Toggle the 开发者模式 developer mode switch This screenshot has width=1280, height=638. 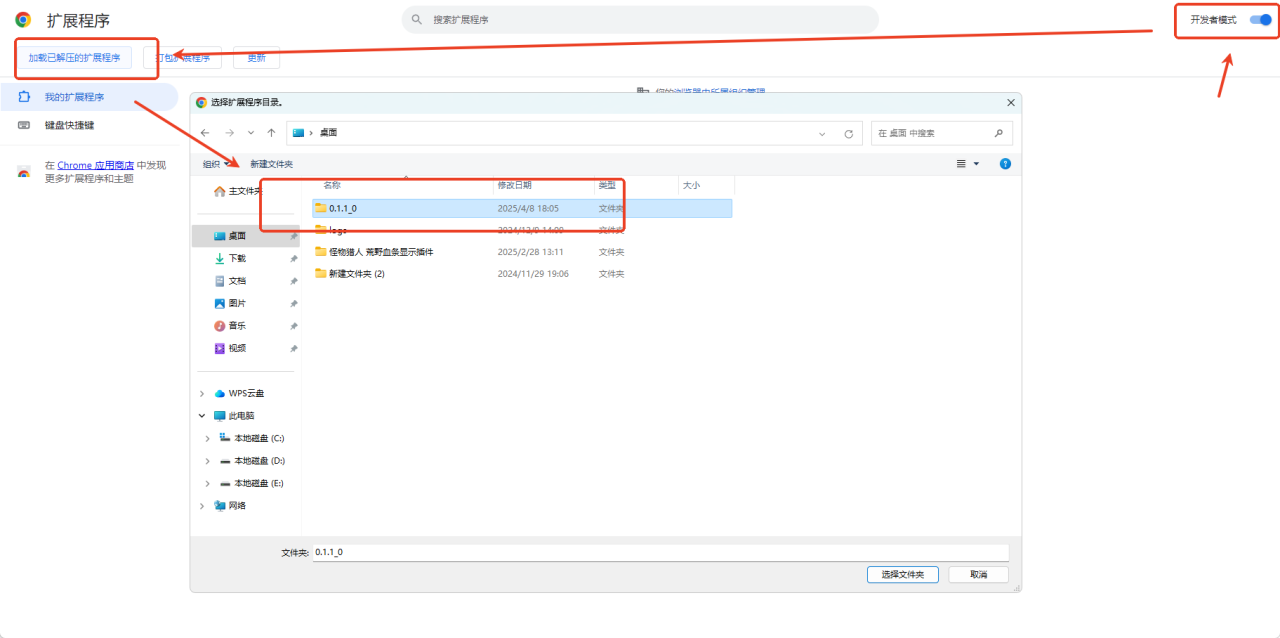point(1260,20)
